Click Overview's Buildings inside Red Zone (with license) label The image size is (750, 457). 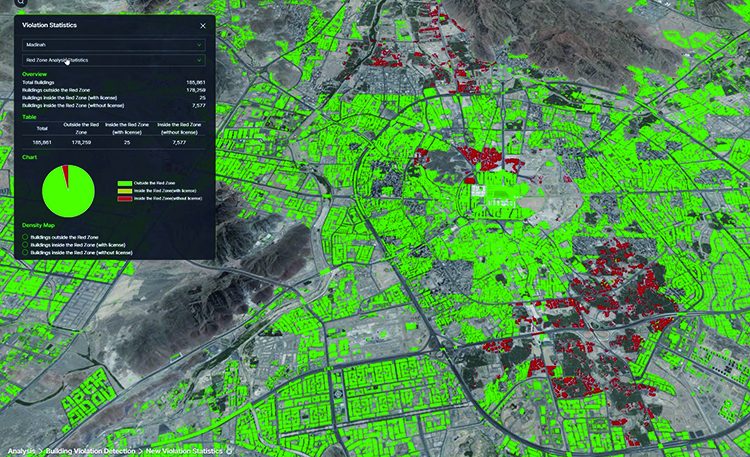[69, 98]
